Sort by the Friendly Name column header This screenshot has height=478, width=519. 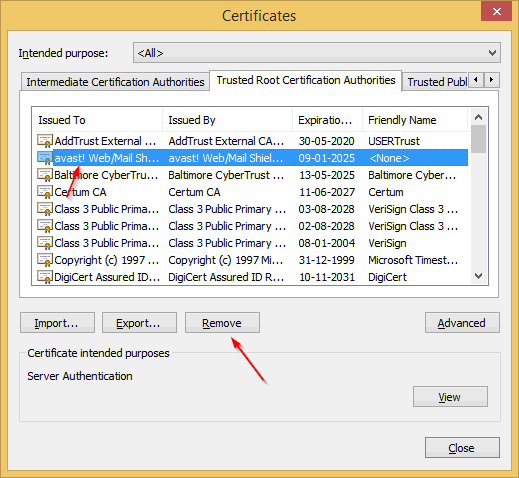pos(415,120)
